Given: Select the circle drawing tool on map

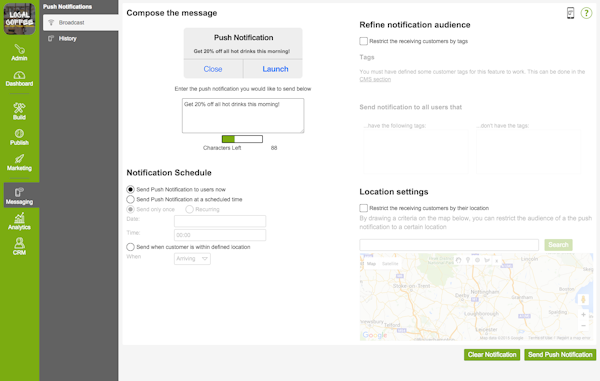Looking at the screenshot, I should coord(477,260).
